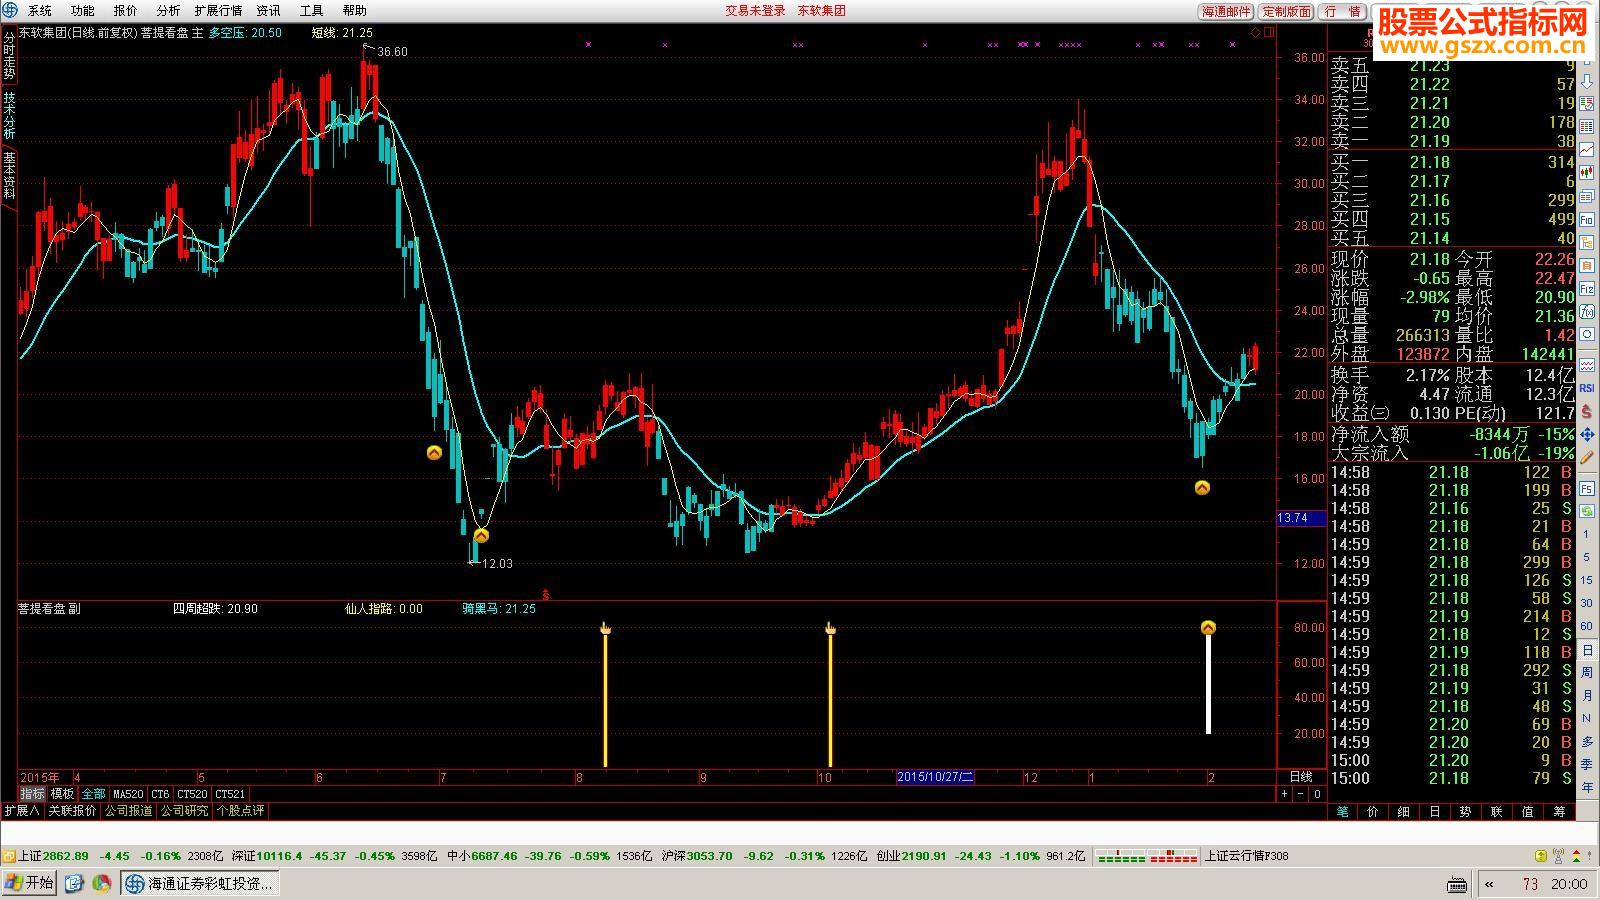Switch to 30-minute period
The width and height of the screenshot is (1600, 900).
point(1587,603)
